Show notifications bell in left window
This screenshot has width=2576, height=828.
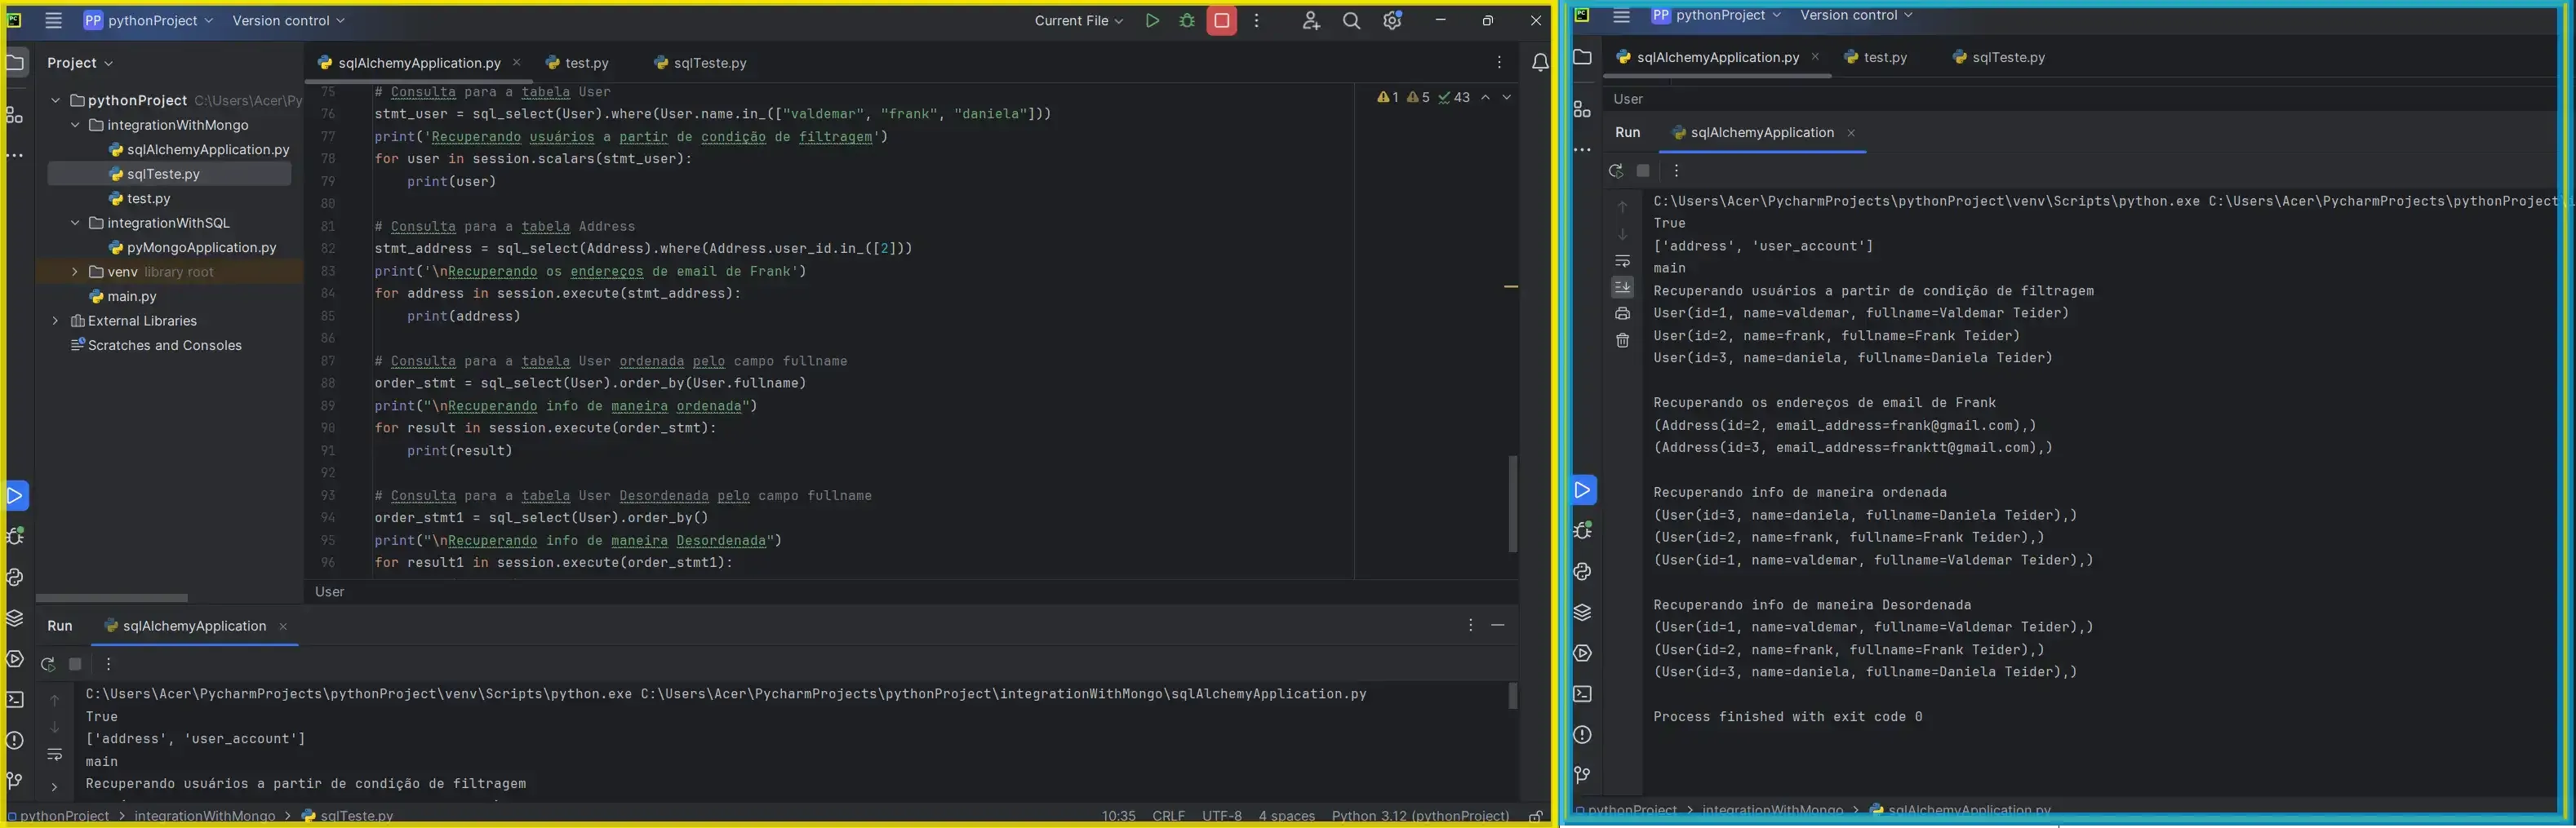point(1540,63)
